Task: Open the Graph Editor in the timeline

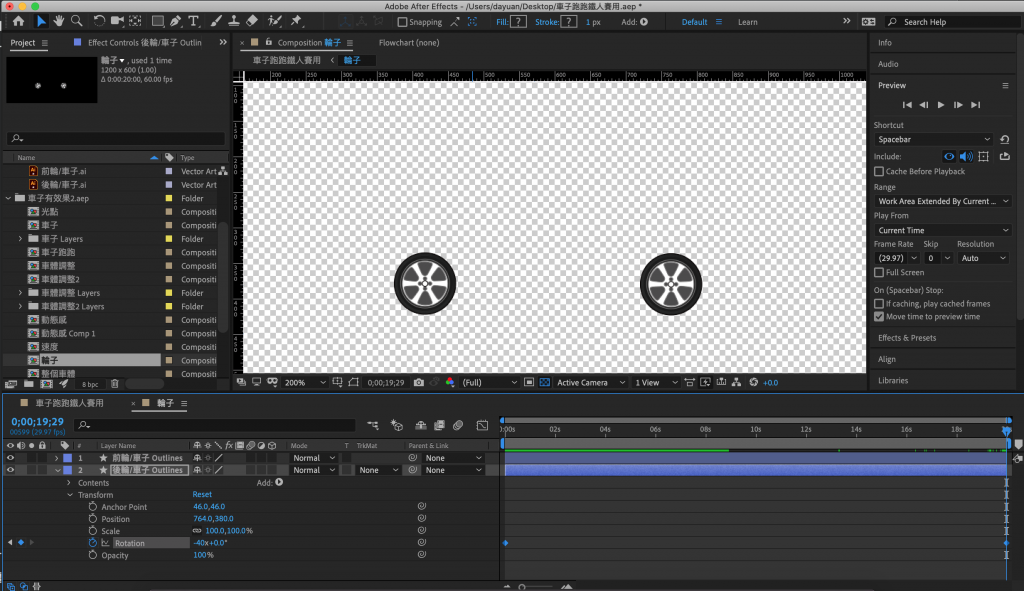Action: 482,425
